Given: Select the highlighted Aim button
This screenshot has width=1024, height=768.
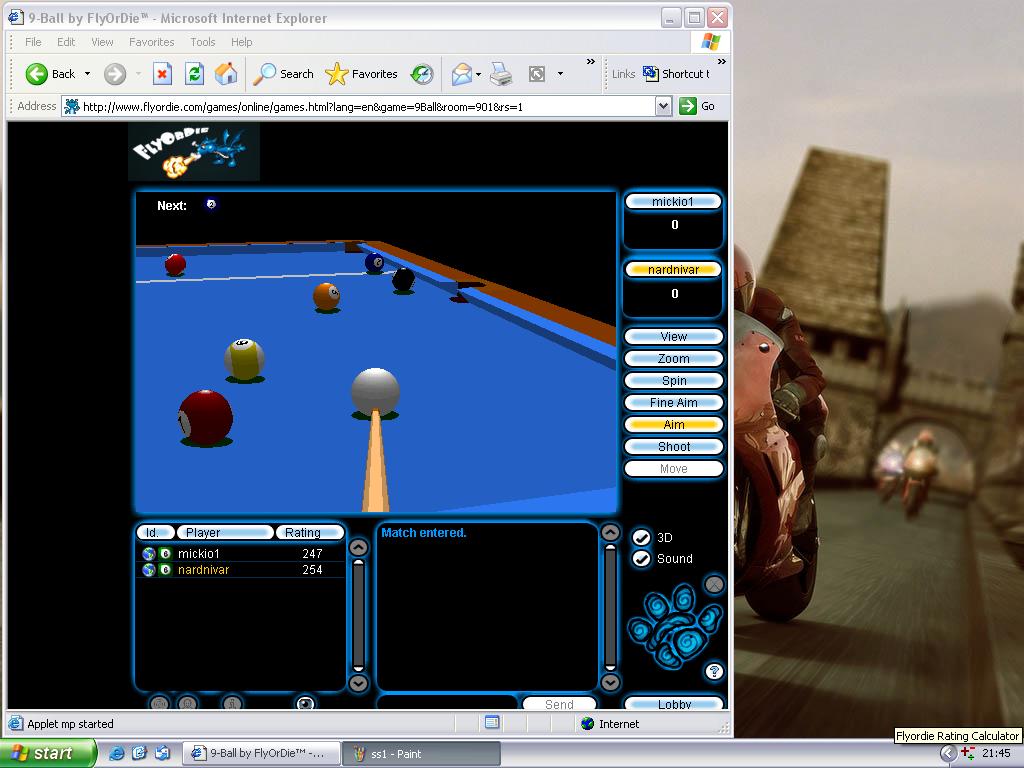Looking at the screenshot, I should [673, 424].
